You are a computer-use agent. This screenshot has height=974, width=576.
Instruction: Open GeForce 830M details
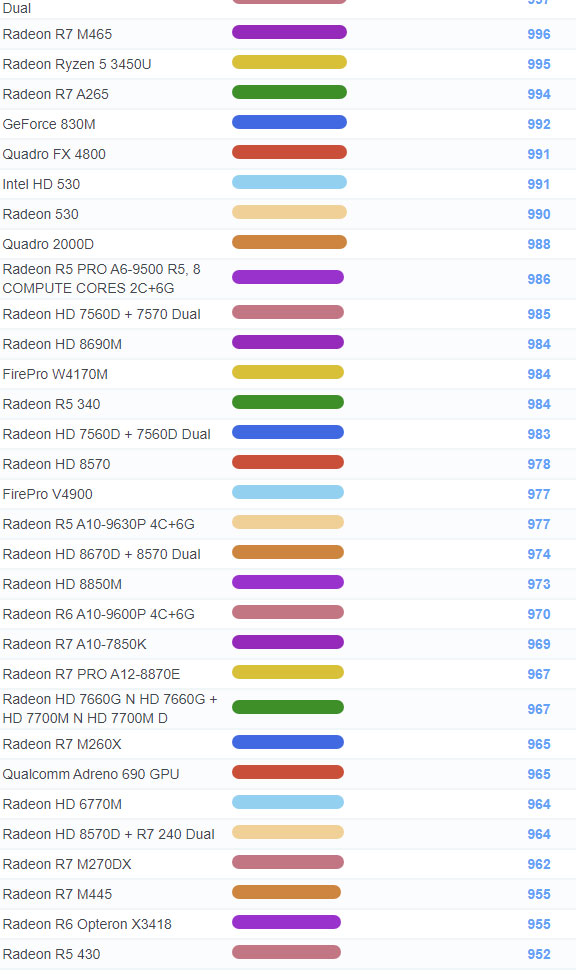click(49, 124)
